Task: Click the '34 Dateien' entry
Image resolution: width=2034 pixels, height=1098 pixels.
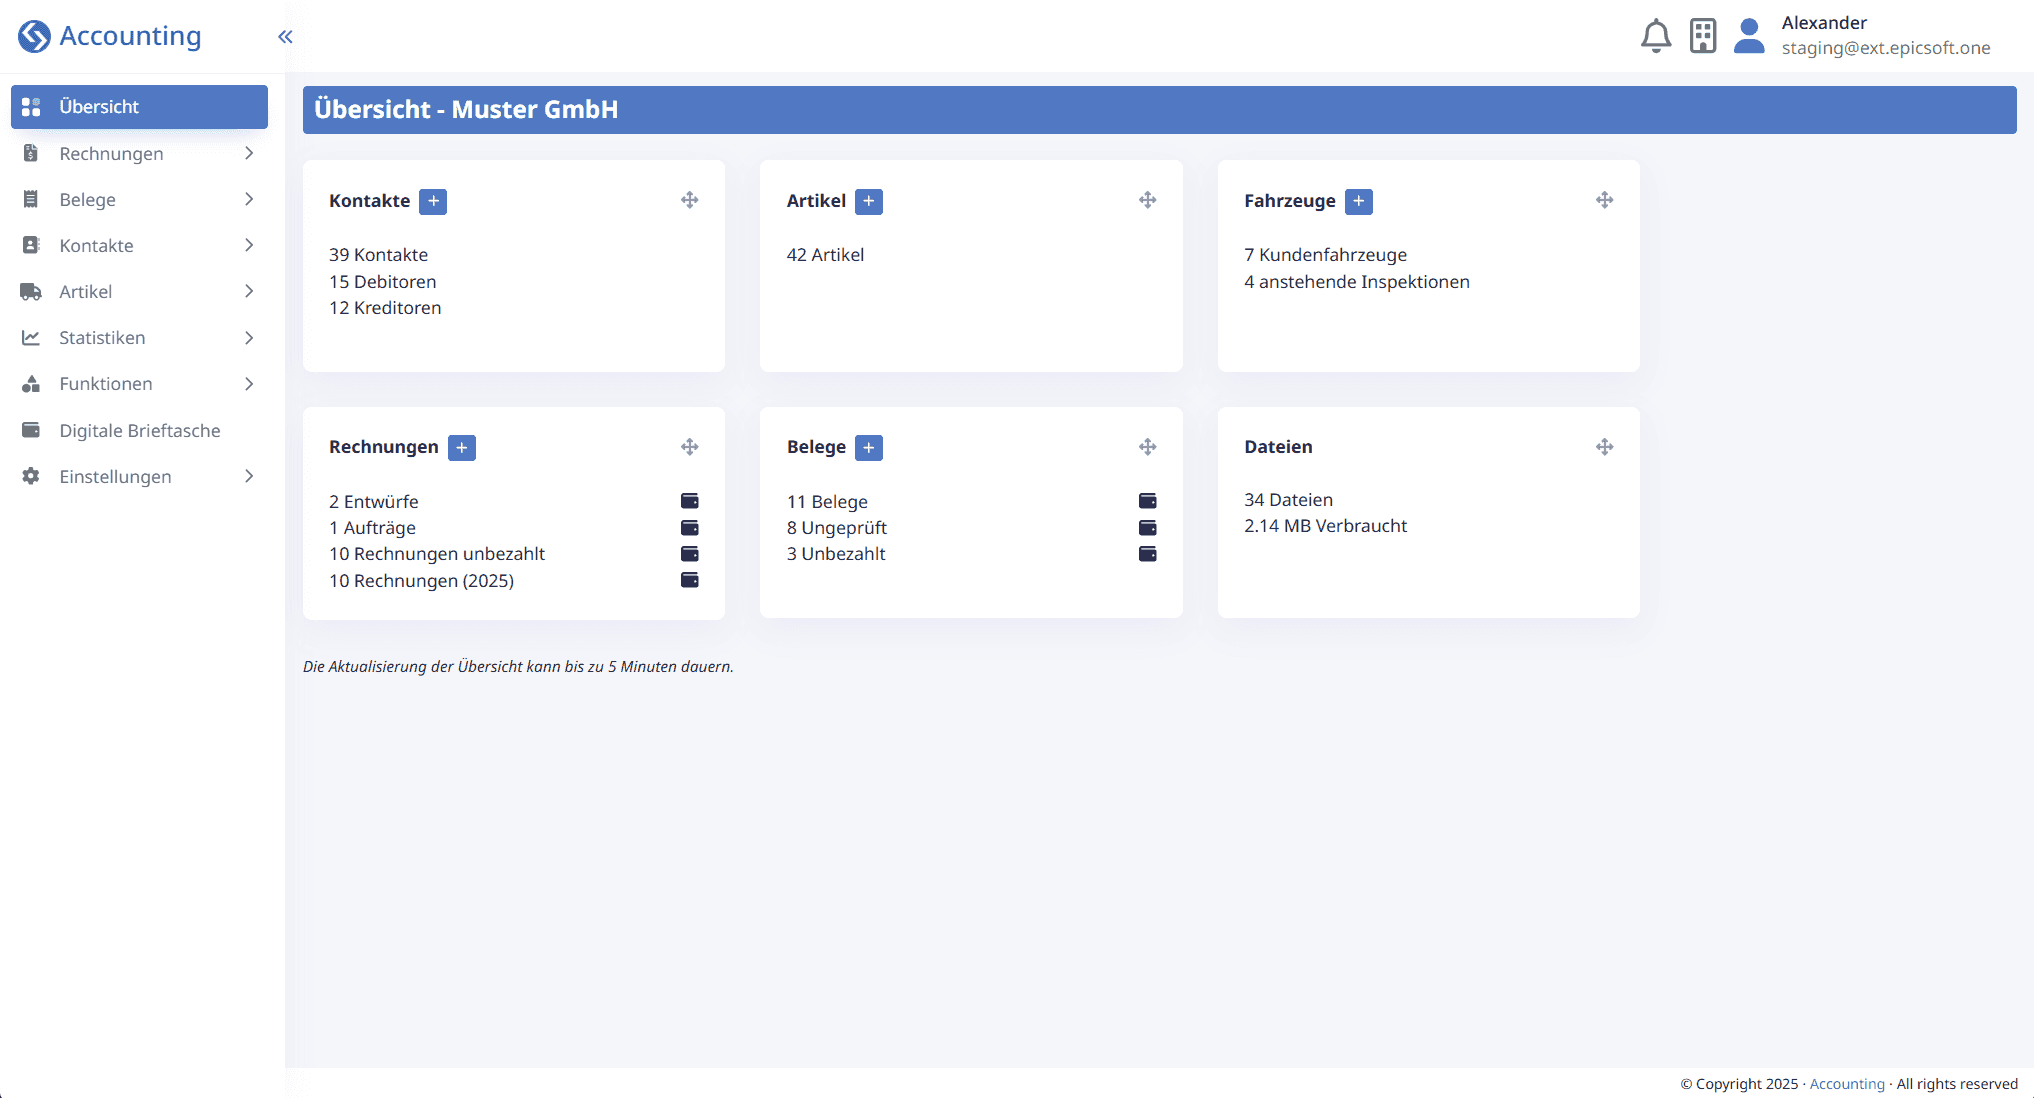Action: [1288, 500]
